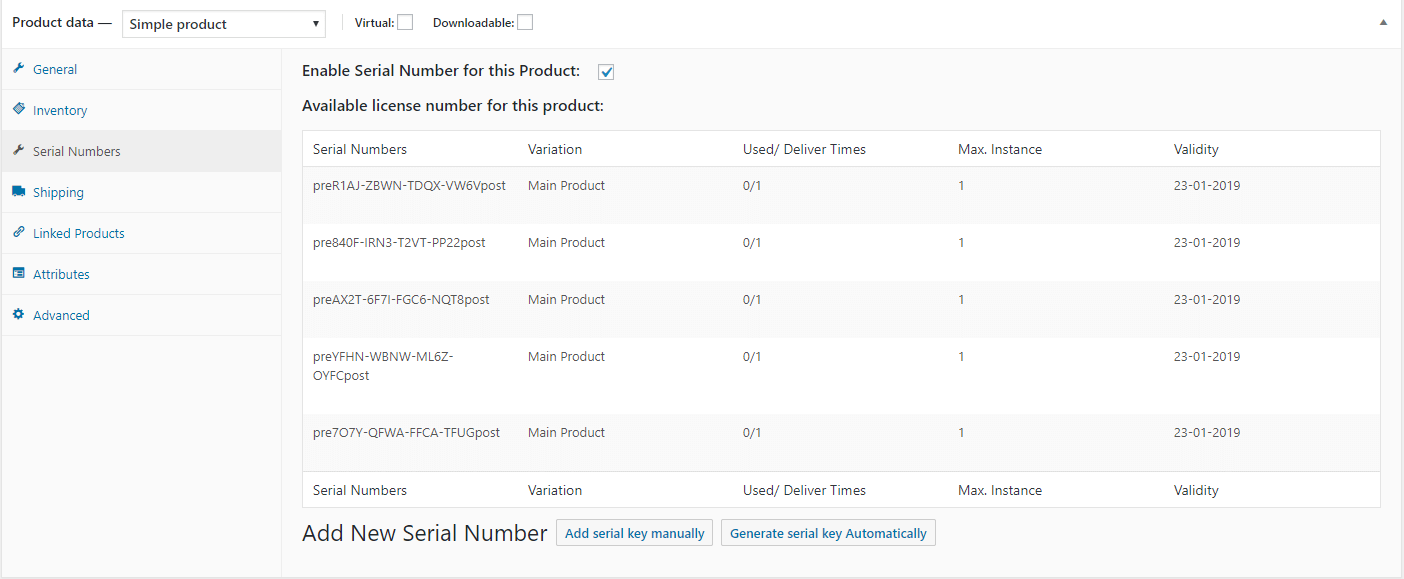The height and width of the screenshot is (579, 1404).
Task: Click validity 23-01-2019 in pre7O7Y row
Action: pyautogui.click(x=1207, y=432)
